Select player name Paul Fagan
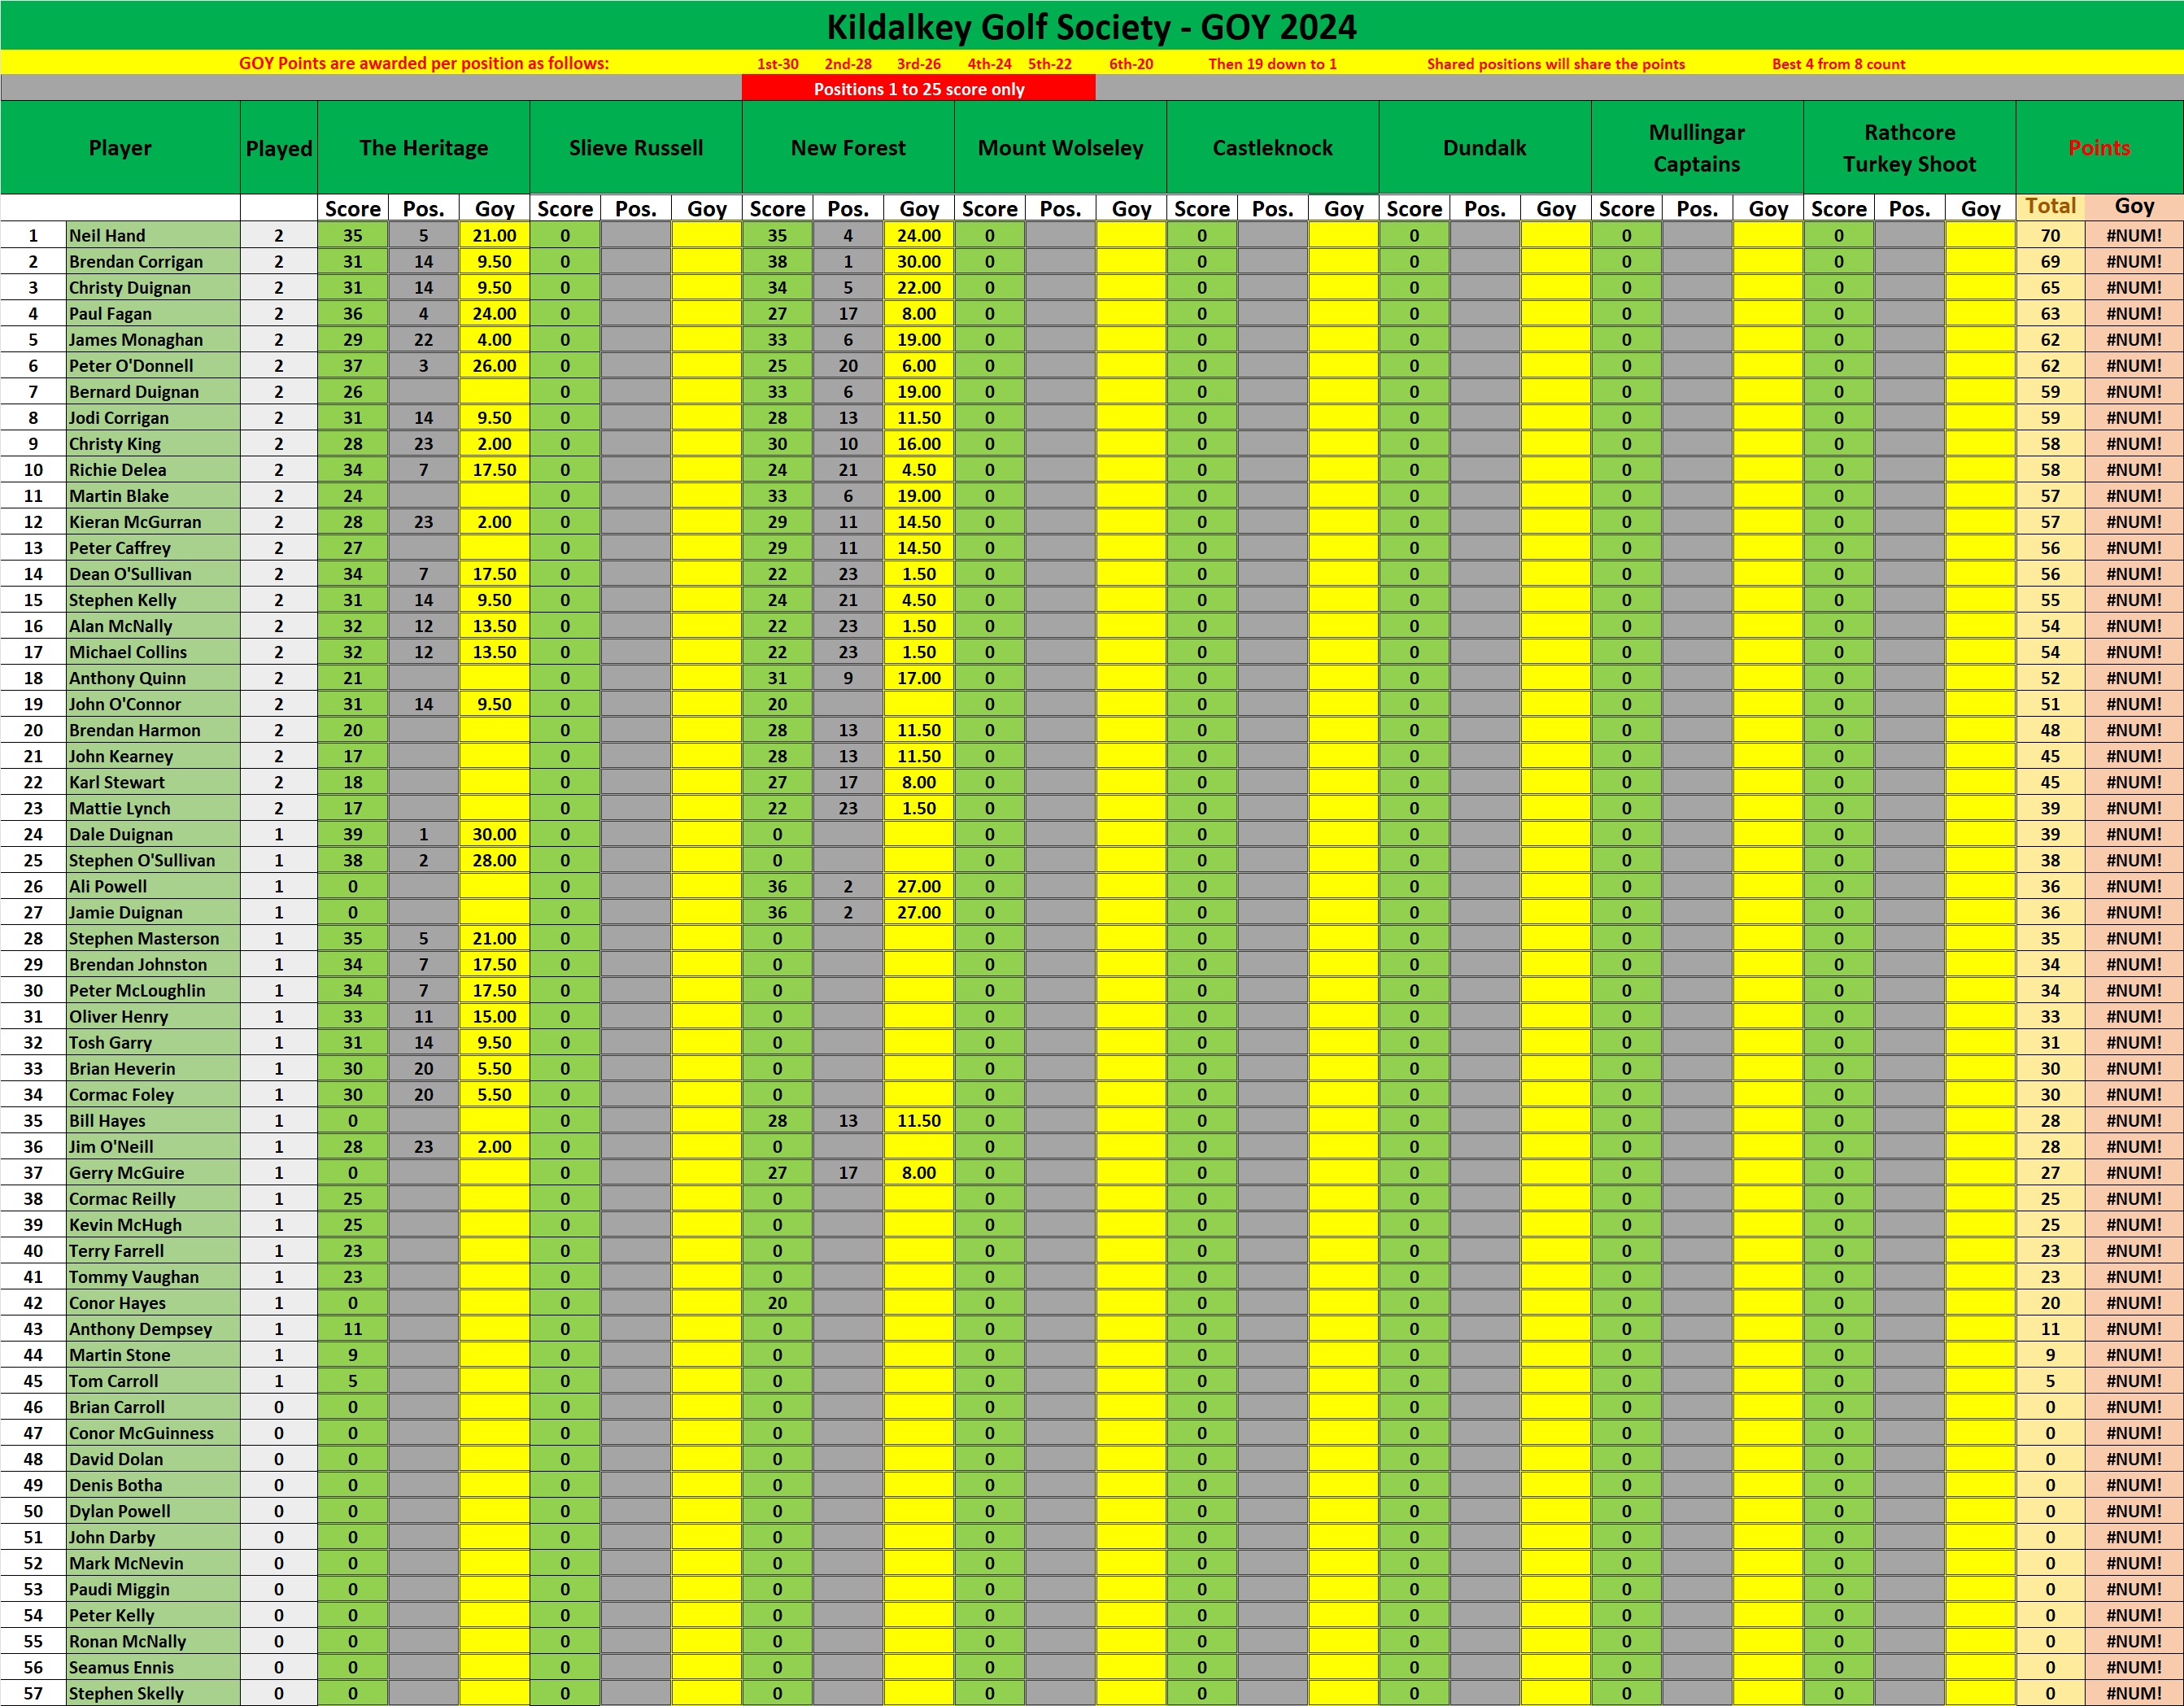 tap(153, 313)
